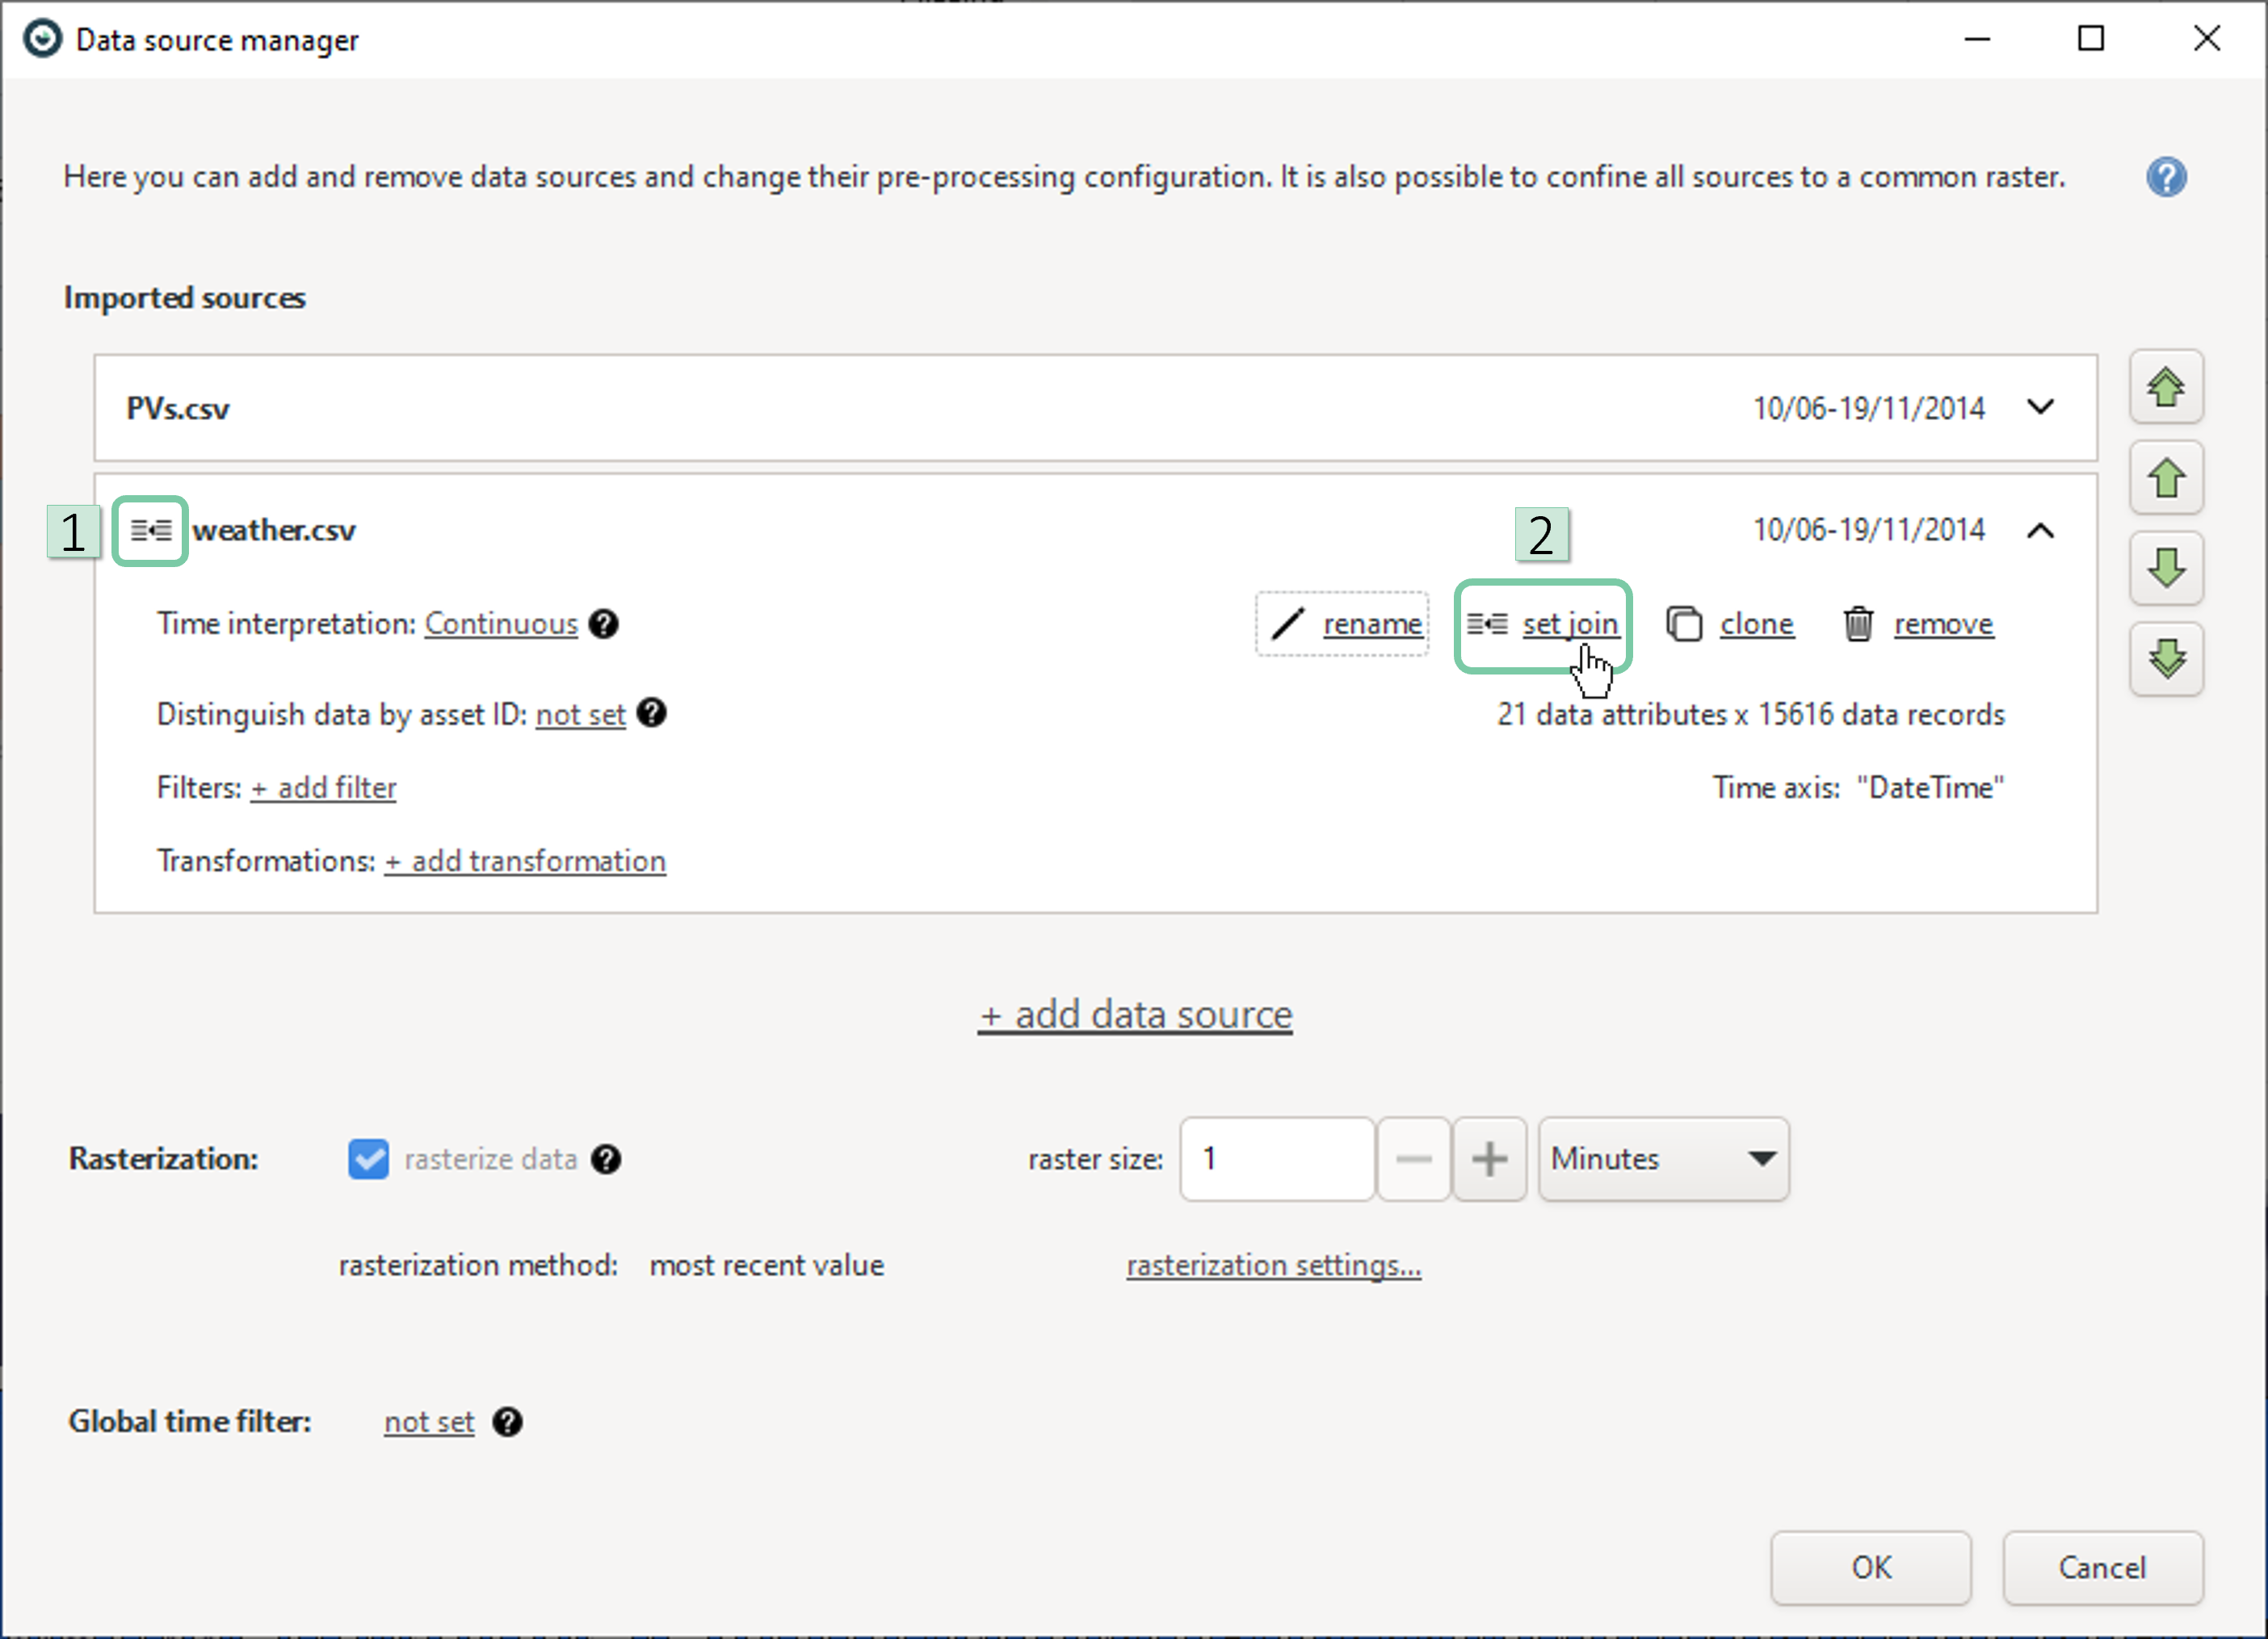Click the rename link
The width and height of the screenshot is (2268, 1639).
(1373, 624)
